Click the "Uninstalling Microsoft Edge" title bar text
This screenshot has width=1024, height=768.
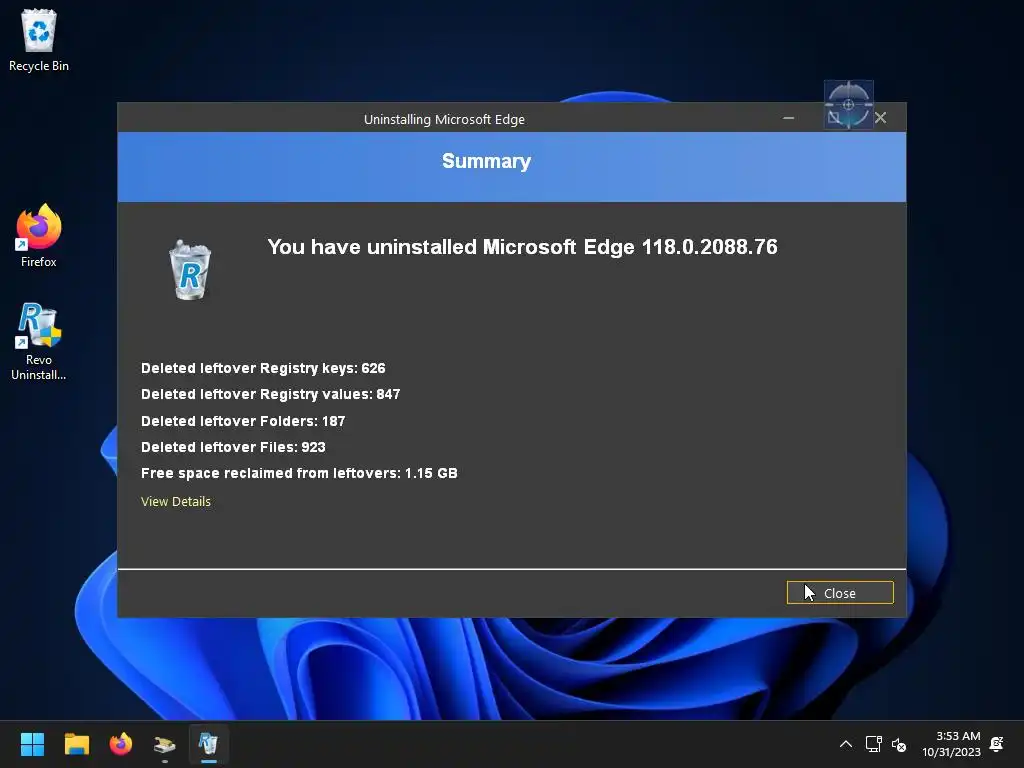pyautogui.click(x=444, y=120)
